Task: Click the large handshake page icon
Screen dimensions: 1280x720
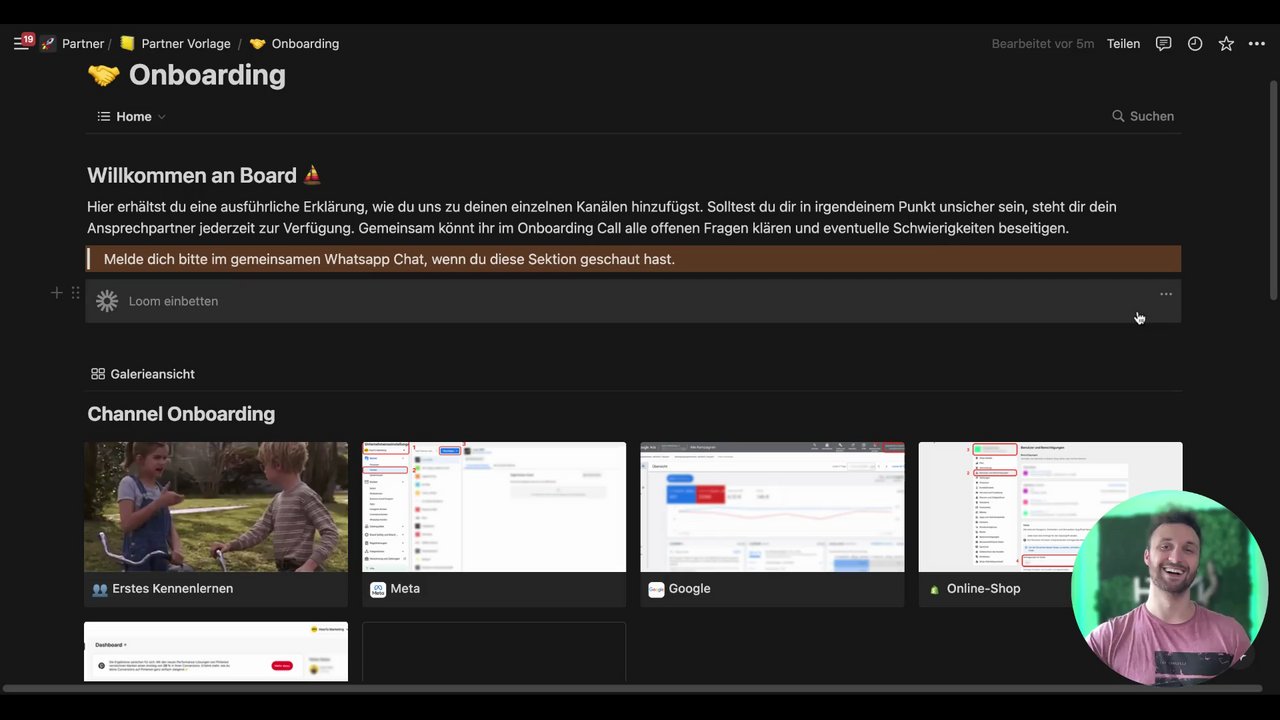Action: click(103, 75)
